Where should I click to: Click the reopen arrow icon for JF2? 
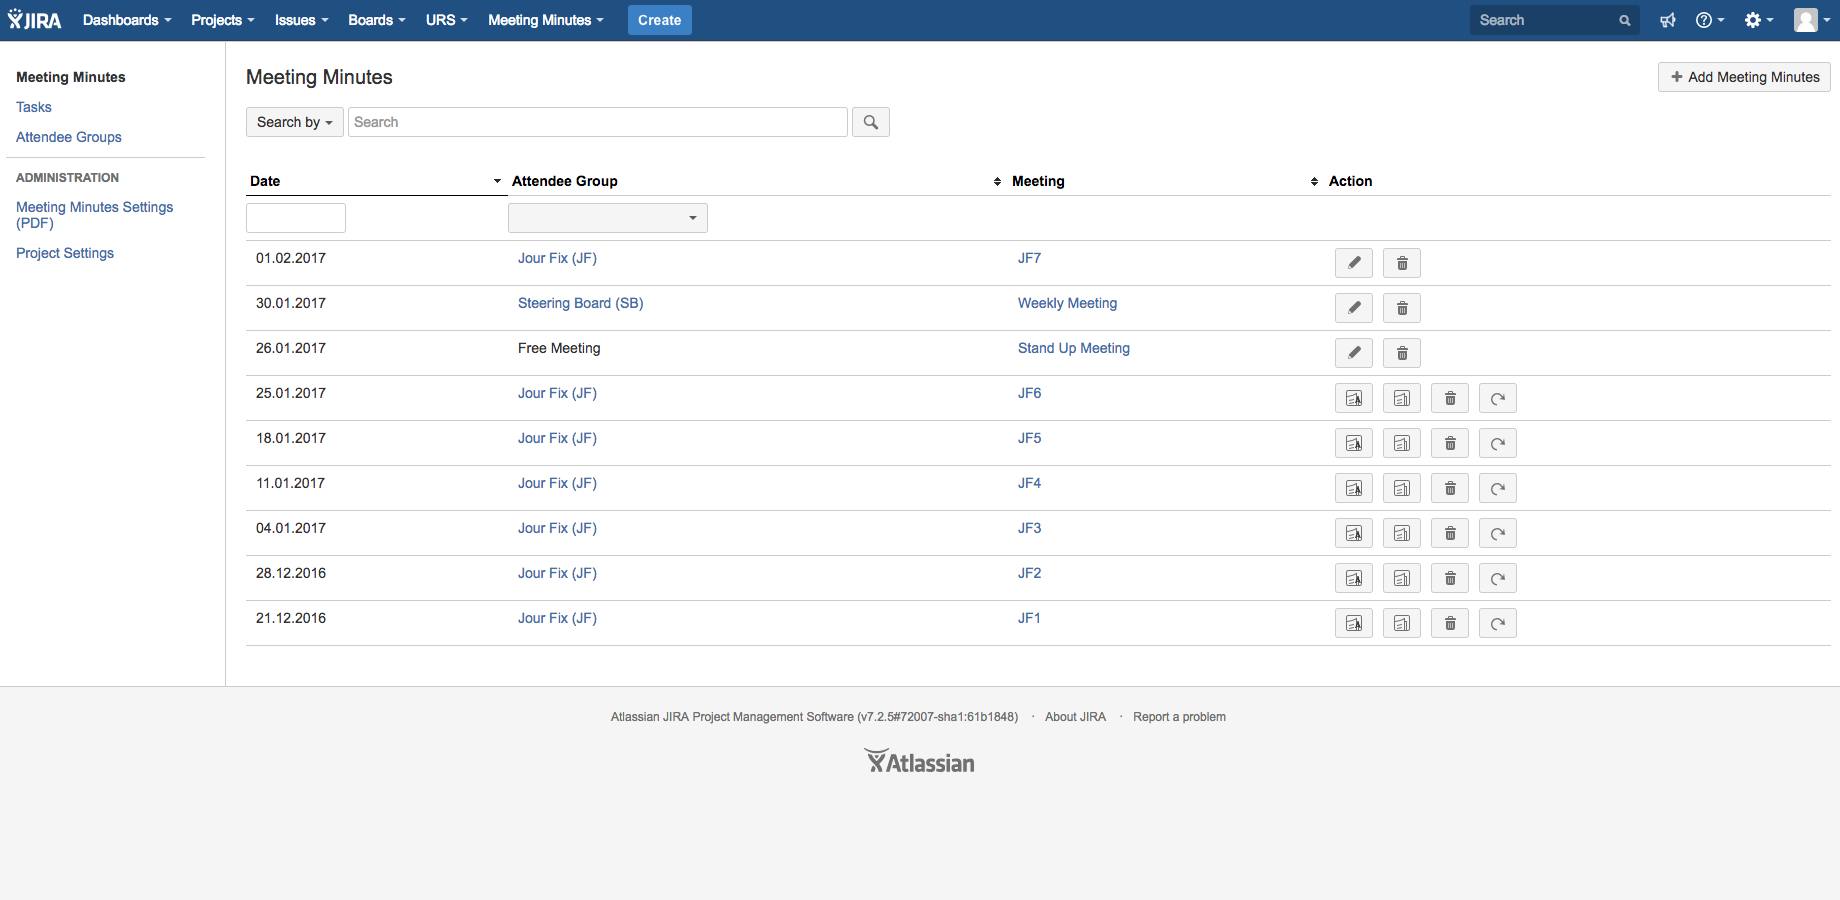pos(1498,578)
